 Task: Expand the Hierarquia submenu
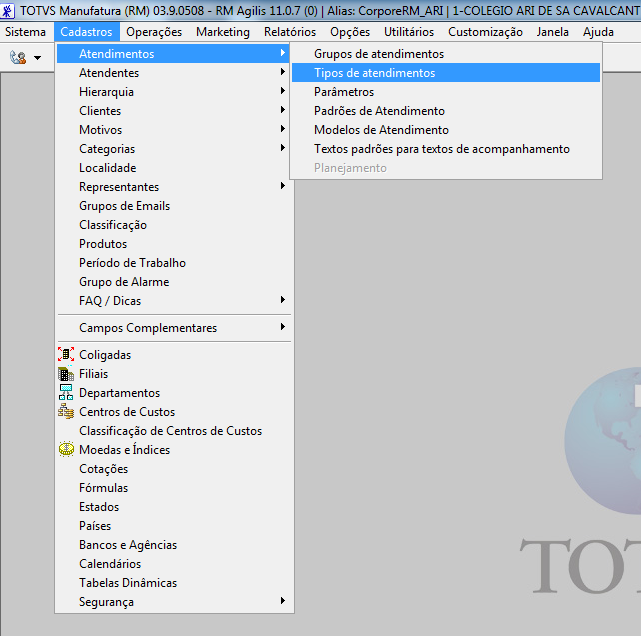[175, 92]
